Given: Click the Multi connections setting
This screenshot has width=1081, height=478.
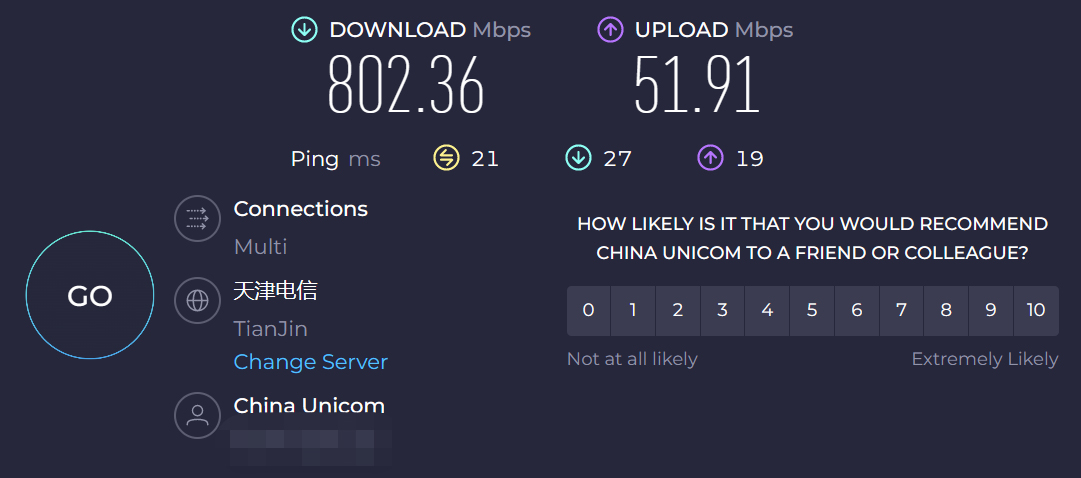Looking at the screenshot, I should [x=260, y=246].
